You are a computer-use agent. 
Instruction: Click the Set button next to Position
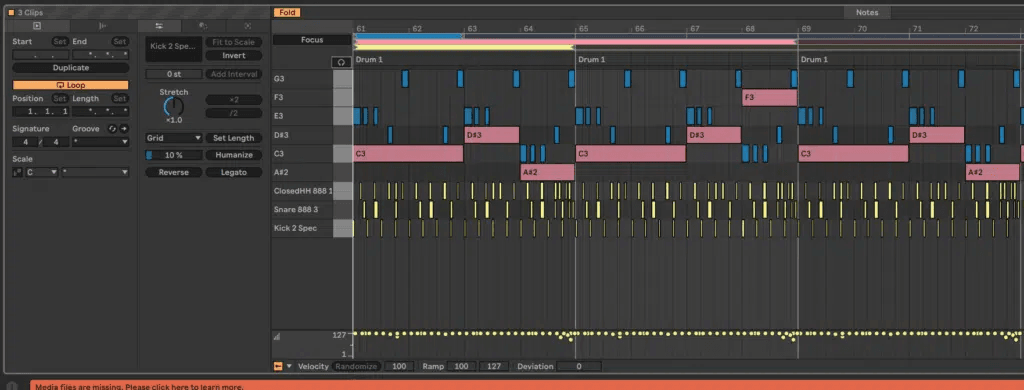click(x=60, y=99)
